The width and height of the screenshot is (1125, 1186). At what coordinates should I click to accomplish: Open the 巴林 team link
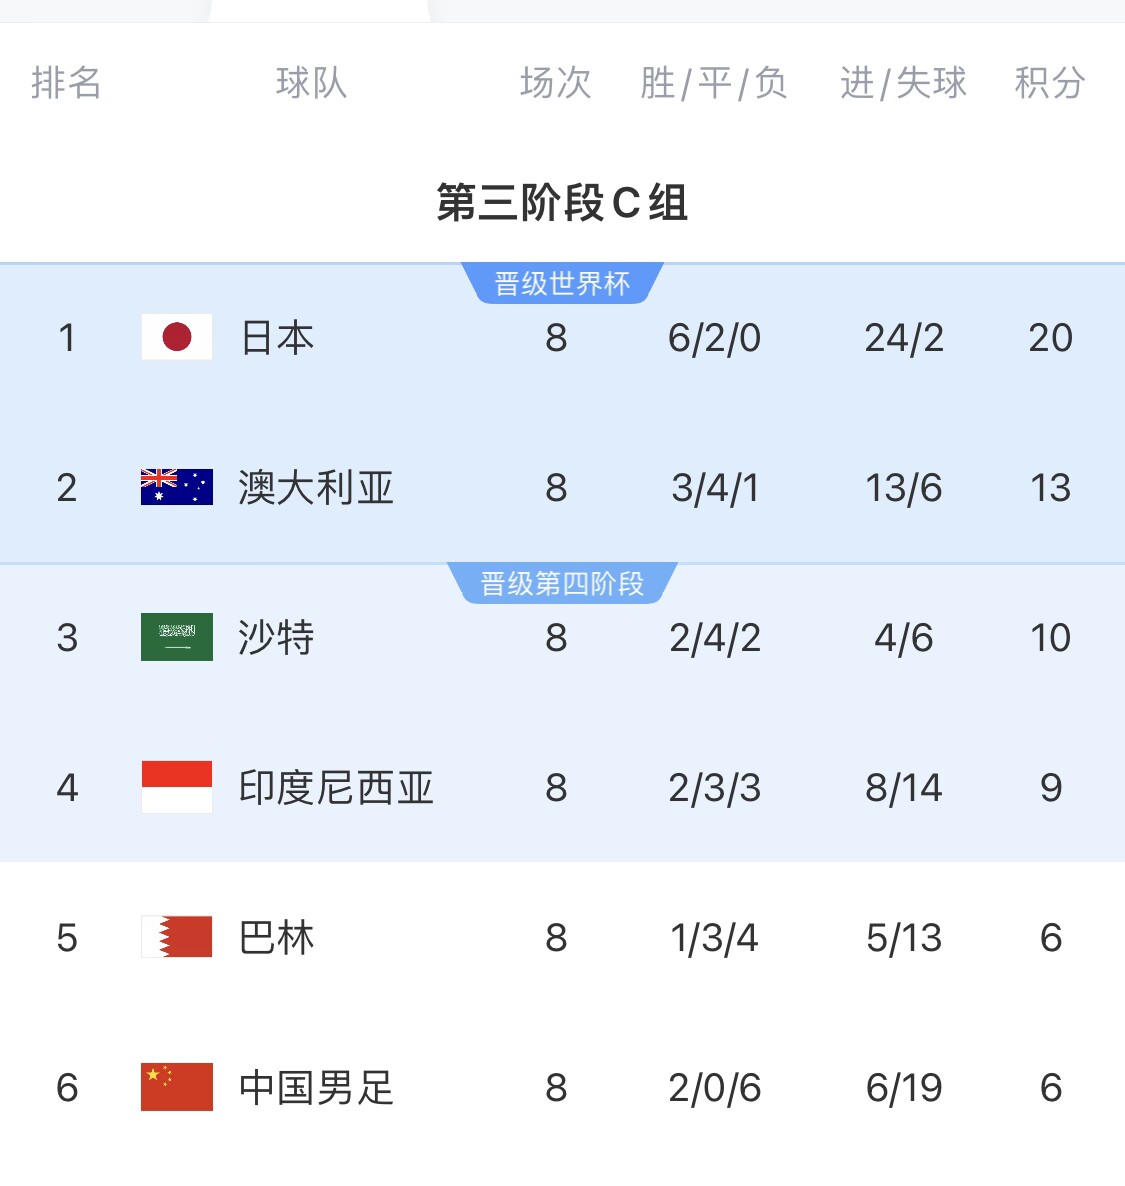click(277, 938)
